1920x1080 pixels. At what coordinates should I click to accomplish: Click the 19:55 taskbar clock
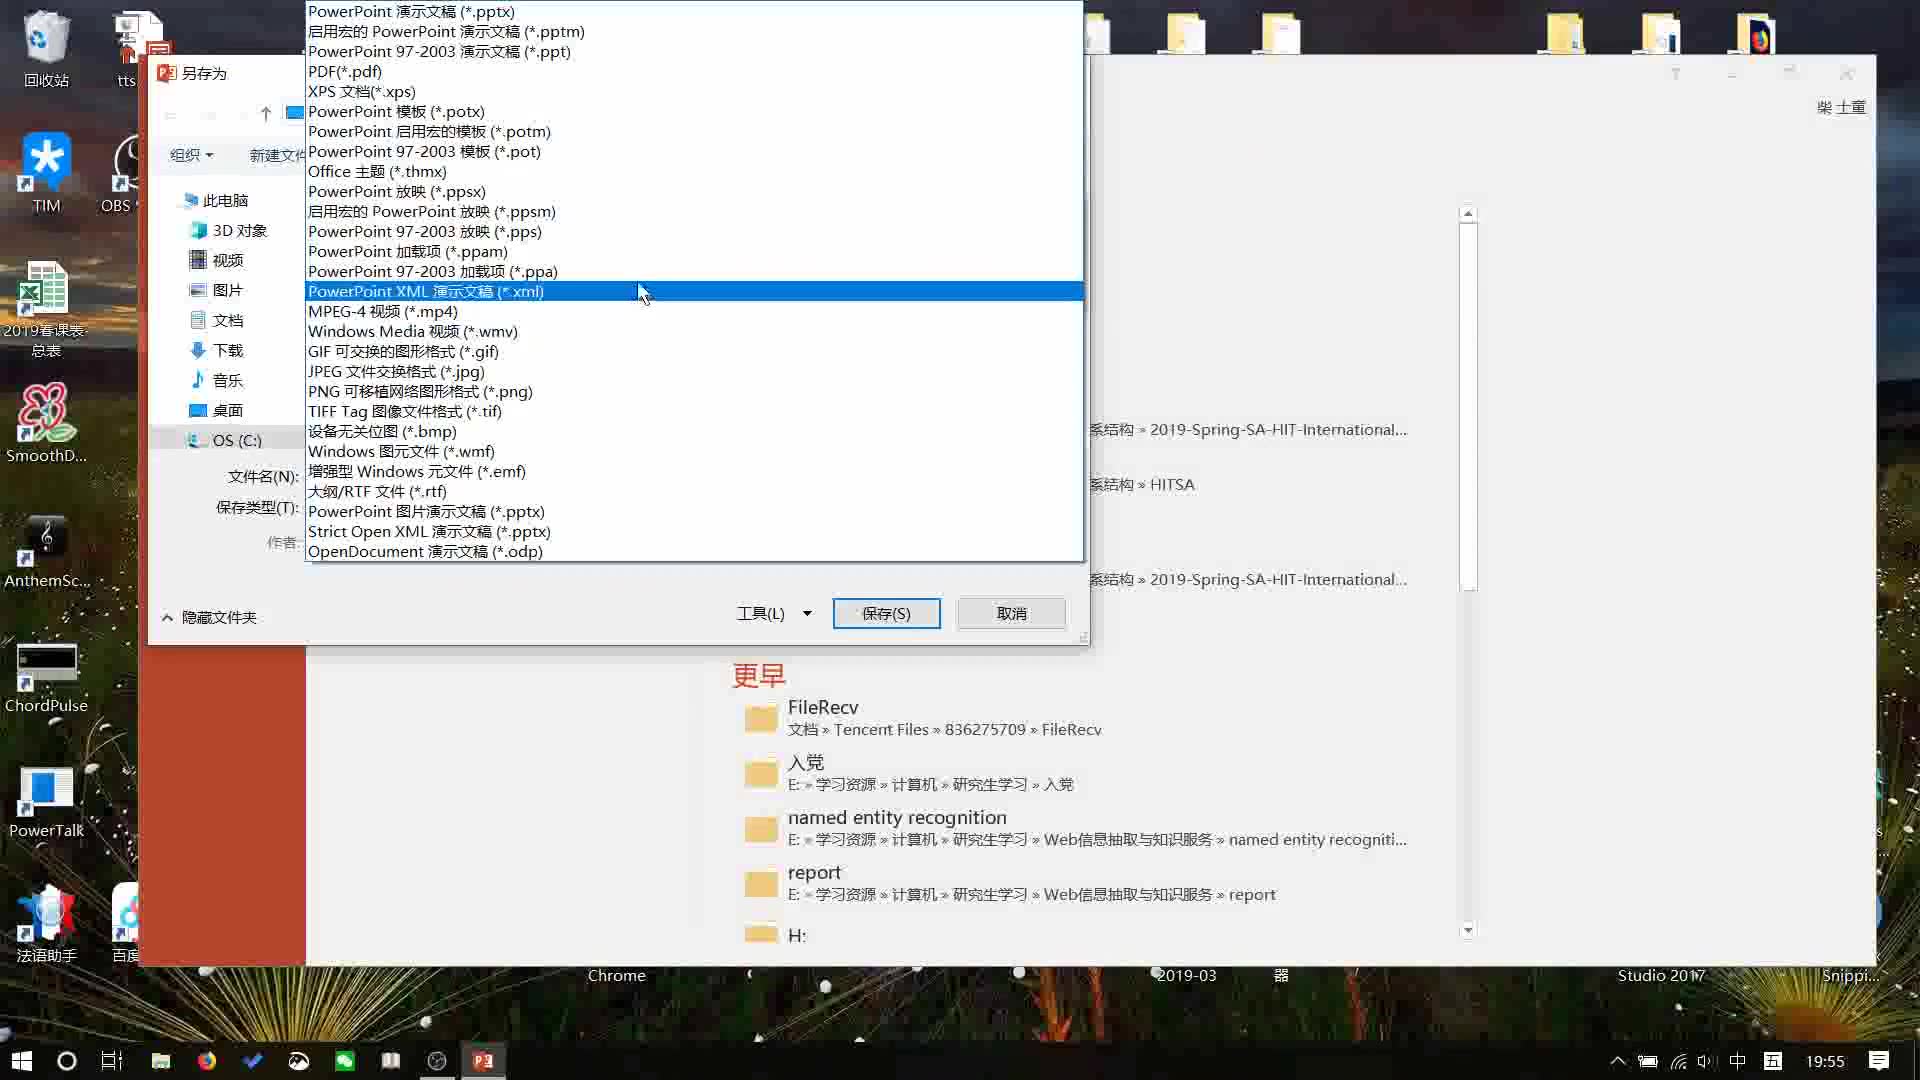click(1825, 1061)
